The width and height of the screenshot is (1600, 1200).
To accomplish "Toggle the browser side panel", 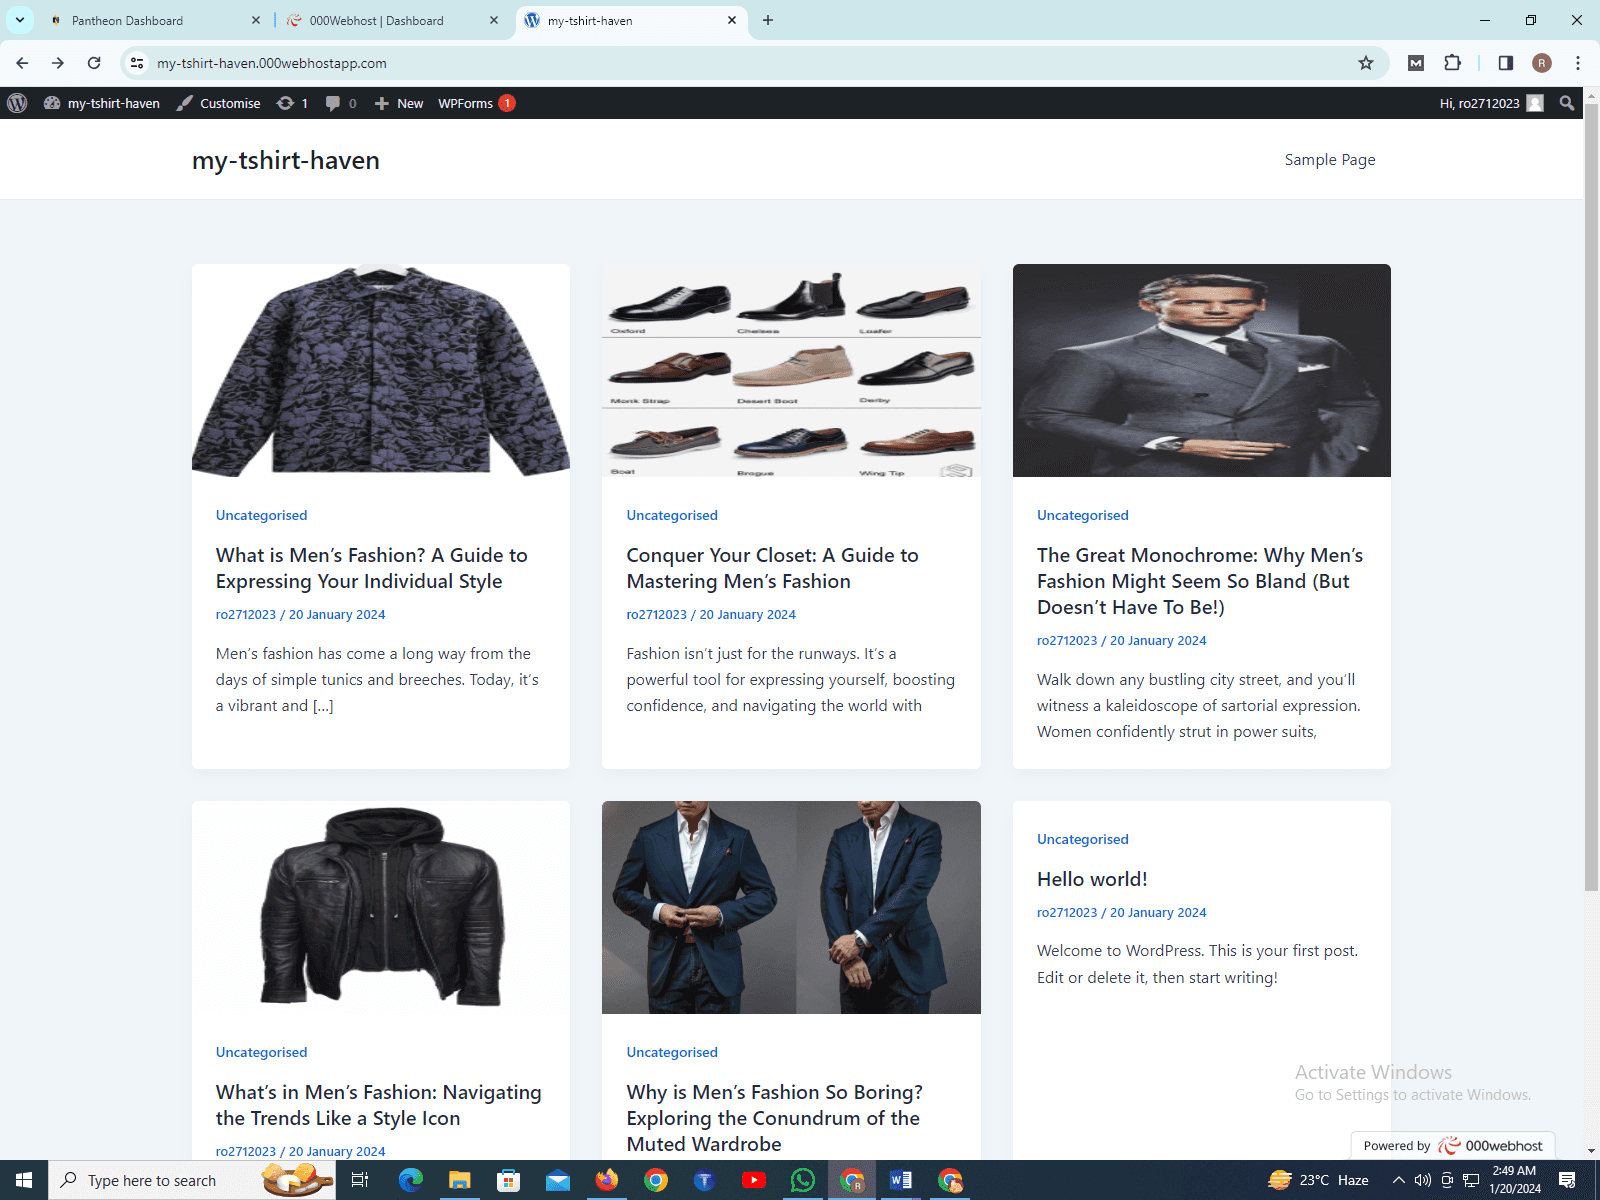I will tap(1506, 63).
